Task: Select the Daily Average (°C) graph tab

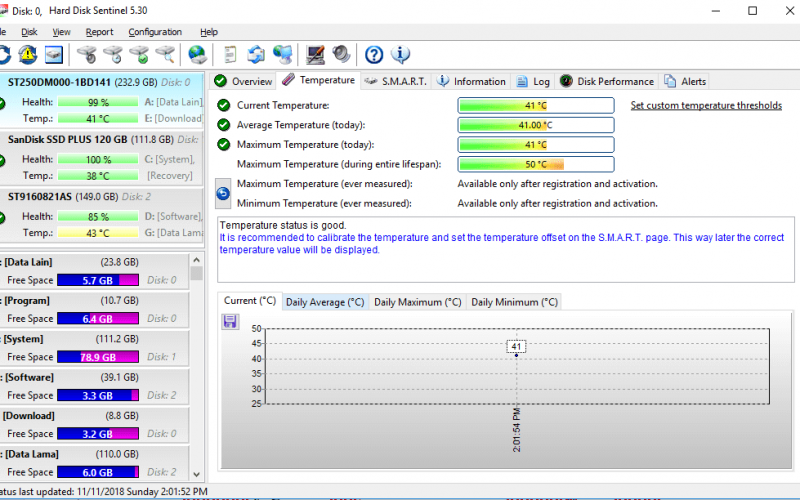Action: [325, 302]
